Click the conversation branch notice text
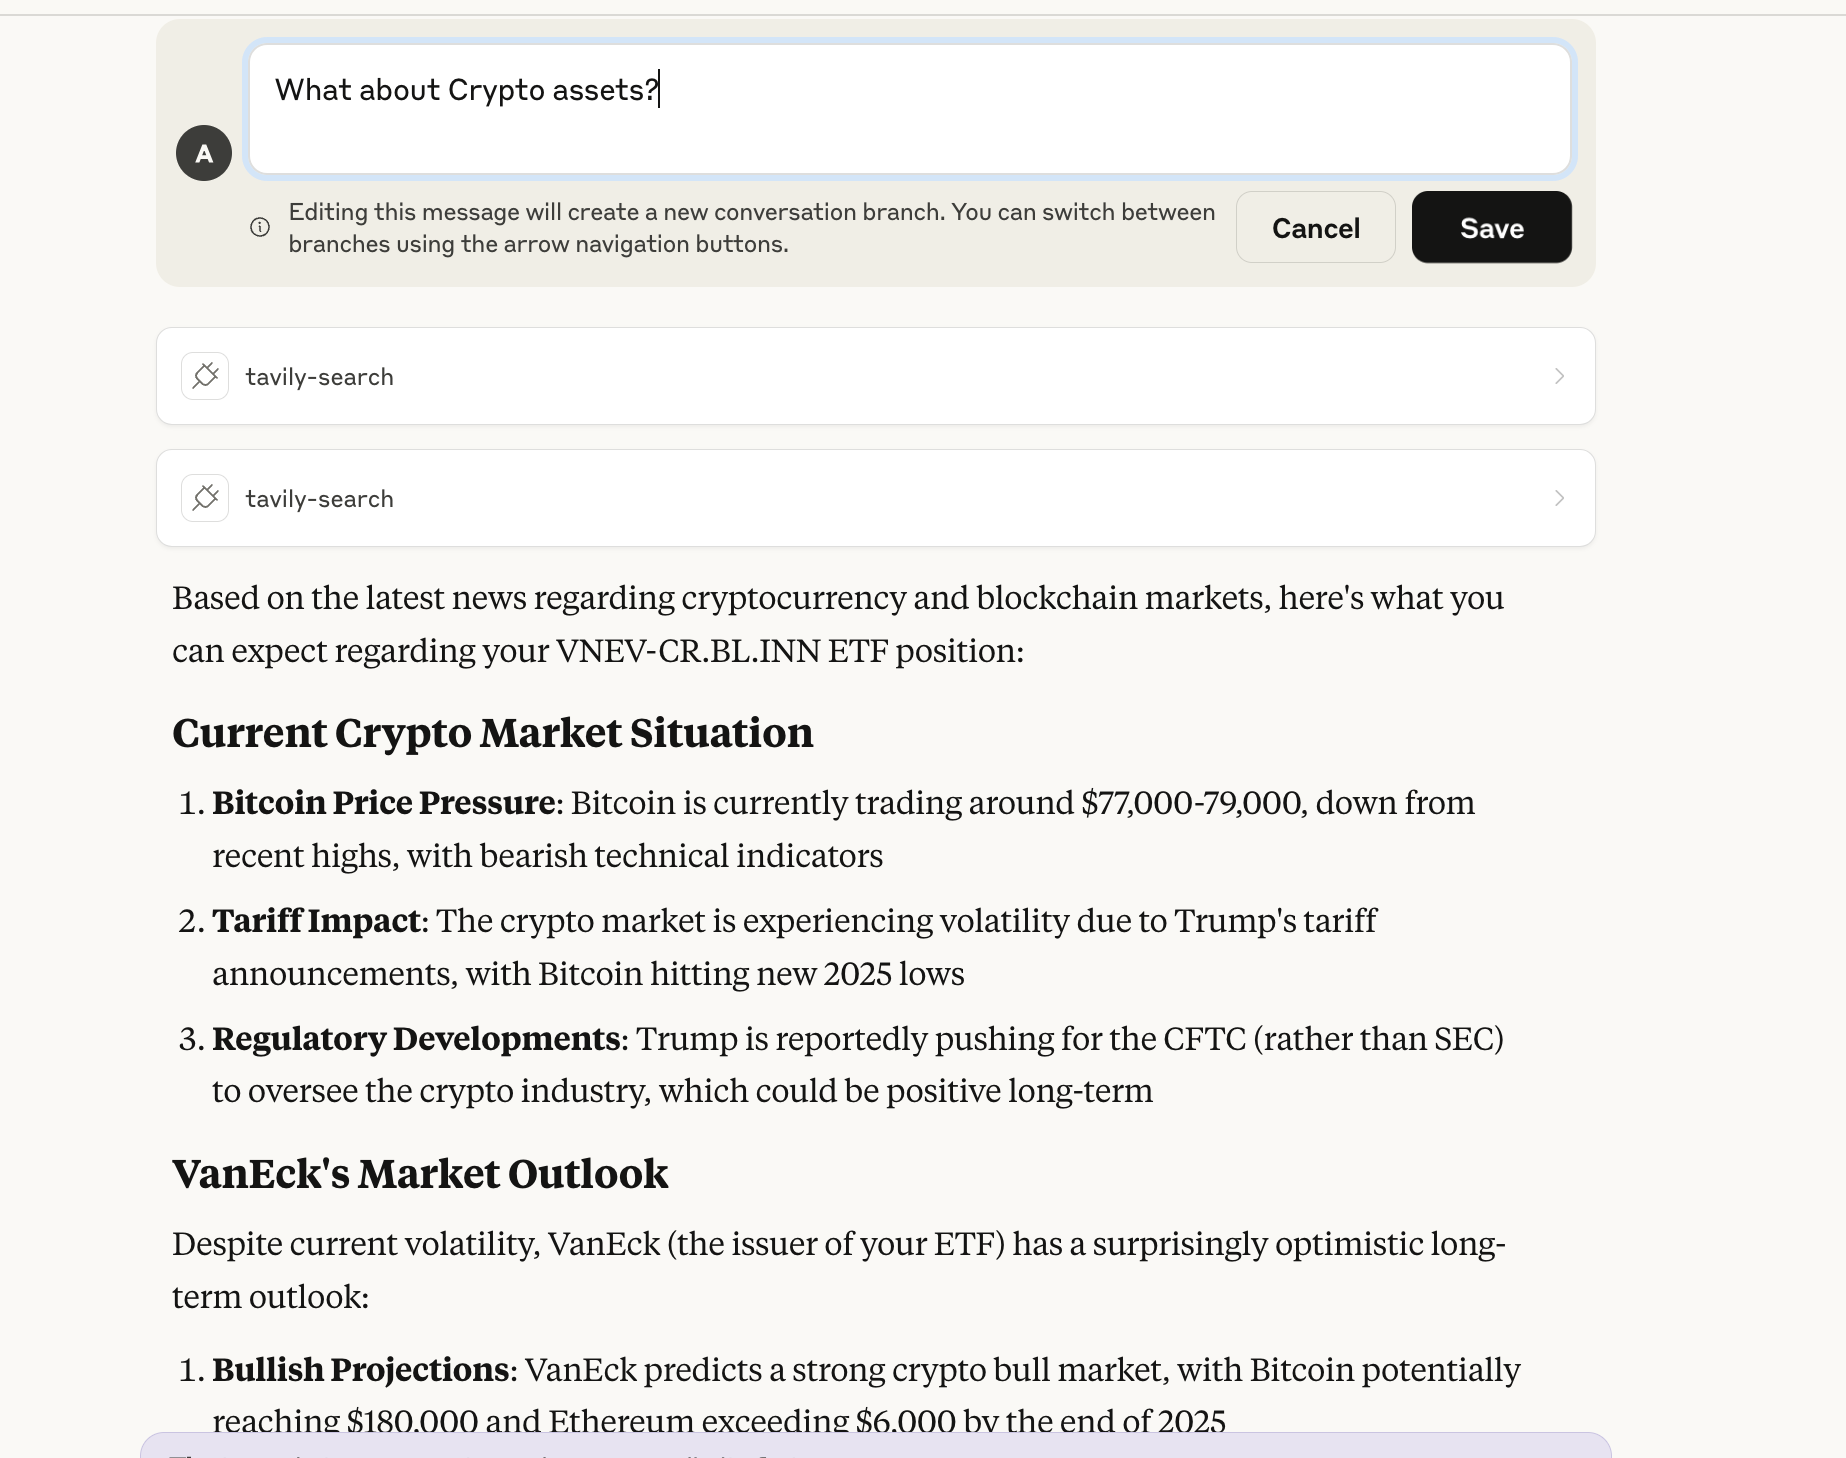The image size is (1846, 1458). pos(751,228)
